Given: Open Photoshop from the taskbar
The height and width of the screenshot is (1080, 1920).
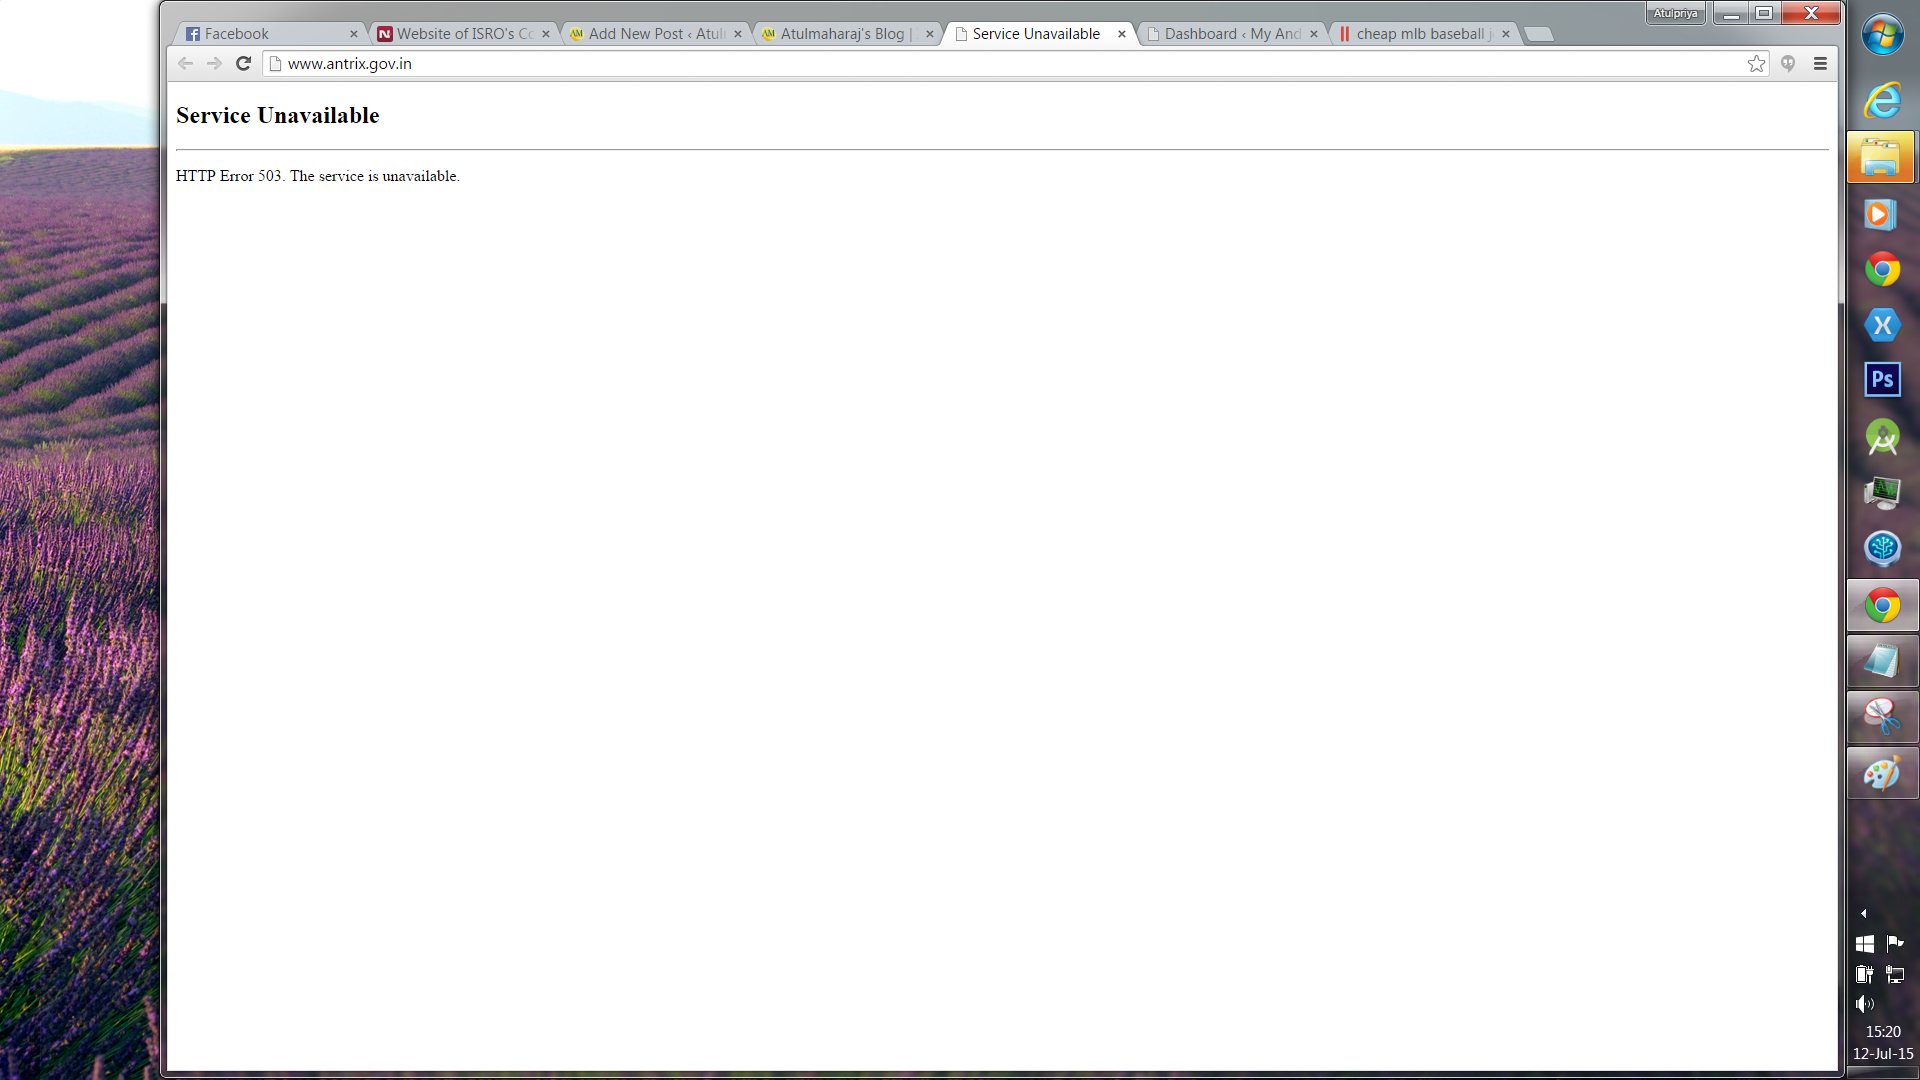Looking at the screenshot, I should click(1882, 380).
